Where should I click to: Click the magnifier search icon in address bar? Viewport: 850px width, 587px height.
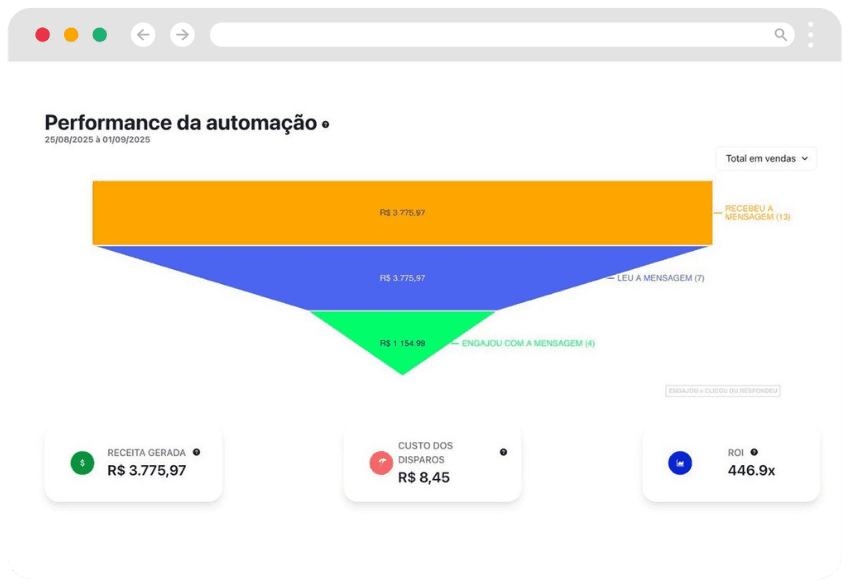tap(780, 35)
